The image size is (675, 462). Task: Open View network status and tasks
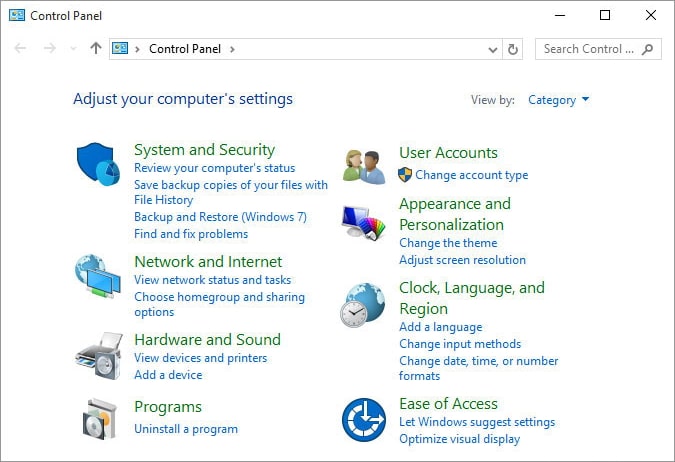(x=212, y=280)
